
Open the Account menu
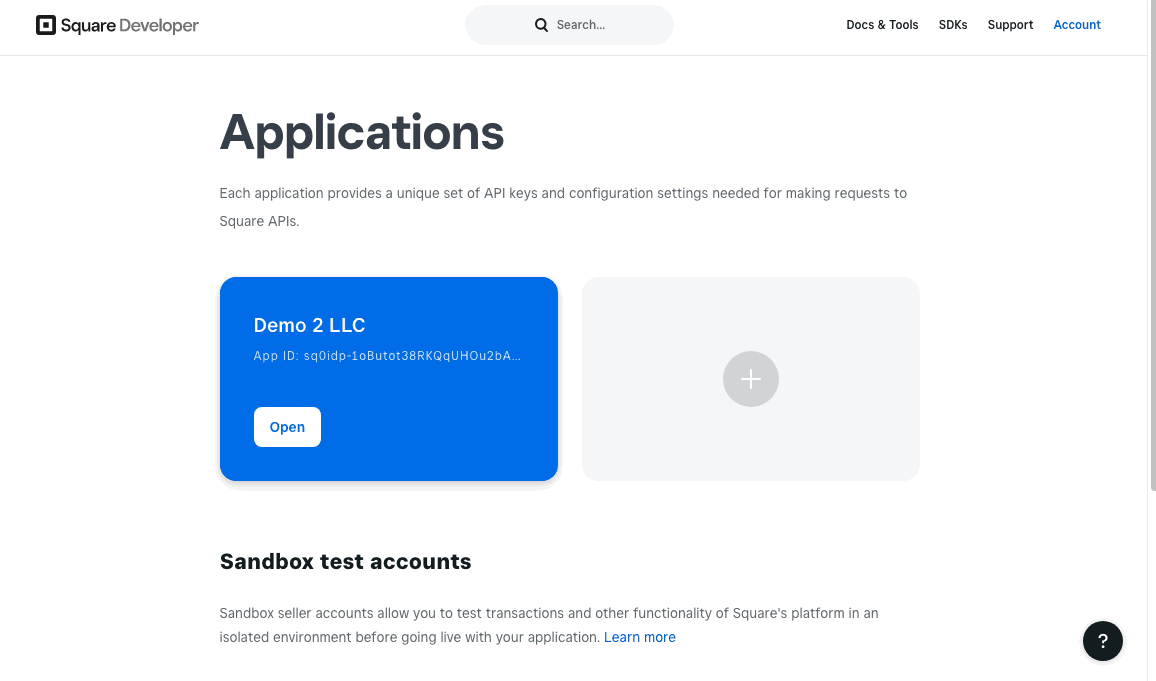1076,25
